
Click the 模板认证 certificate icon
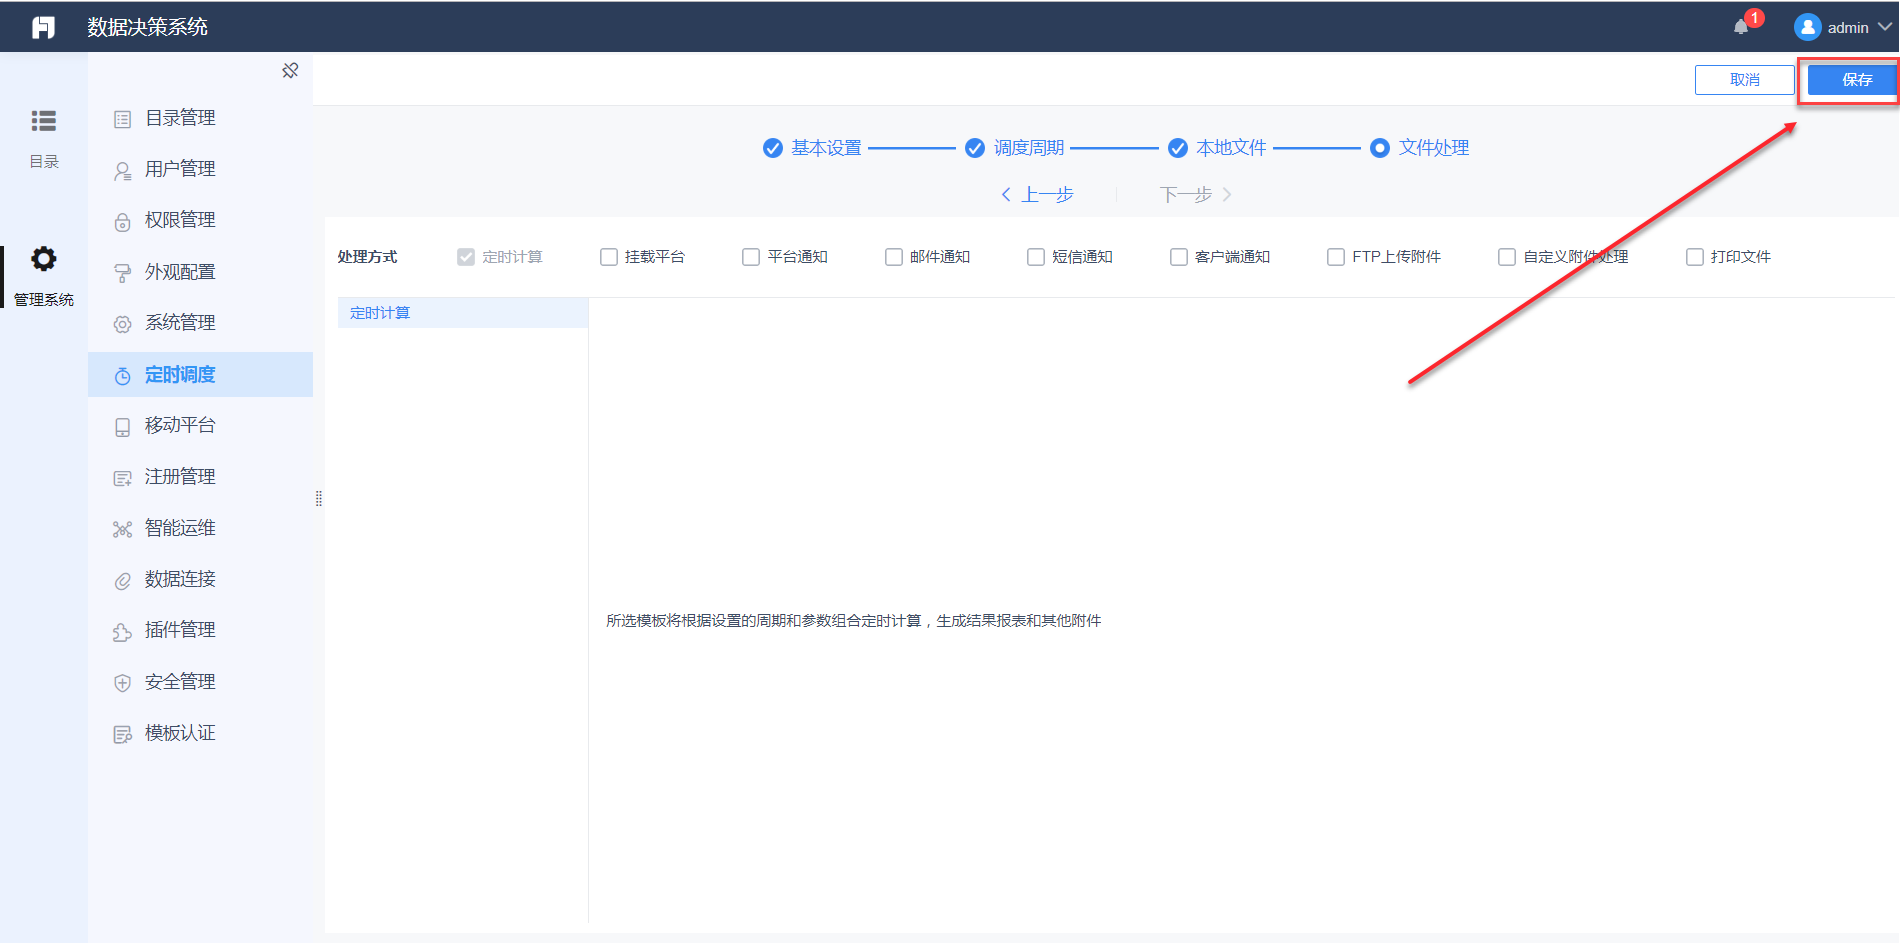click(122, 735)
